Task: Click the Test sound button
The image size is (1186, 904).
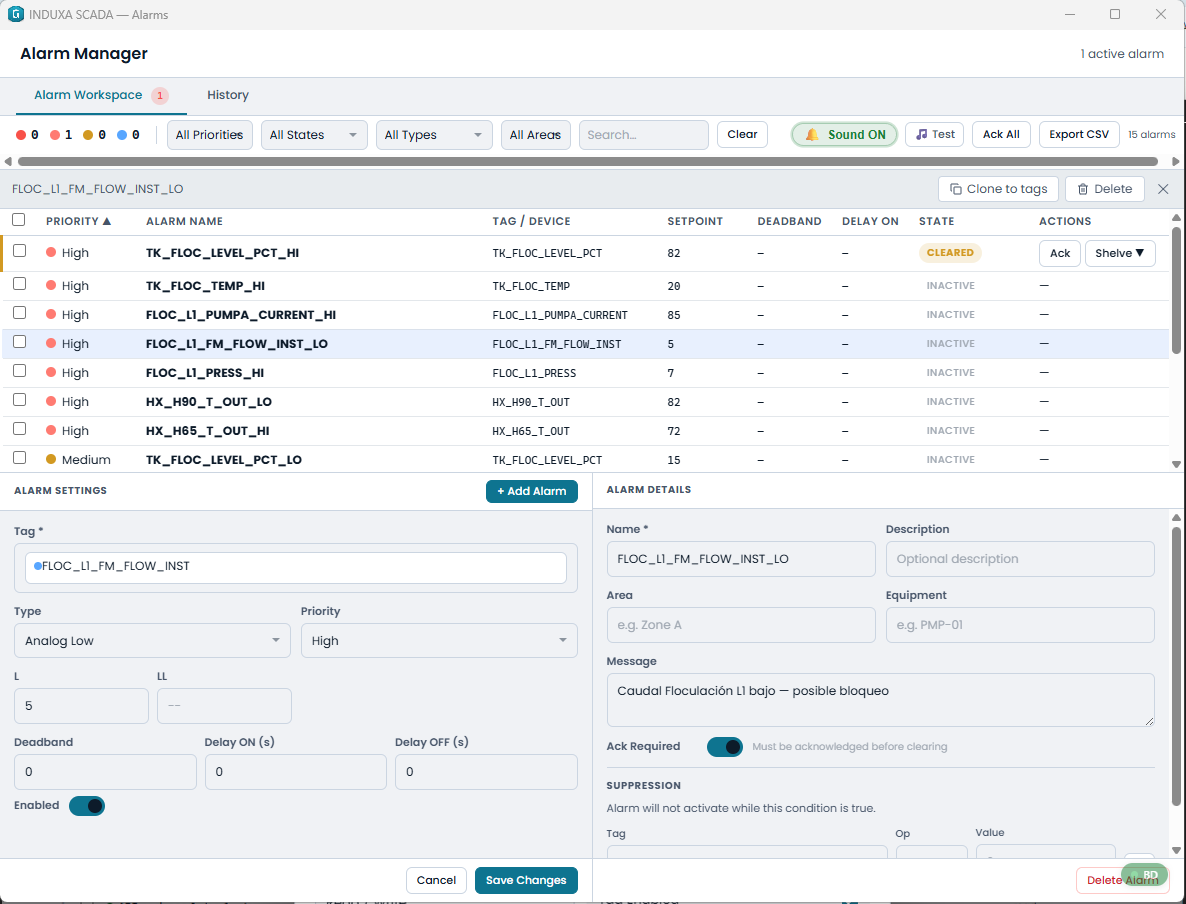Action: pos(935,135)
